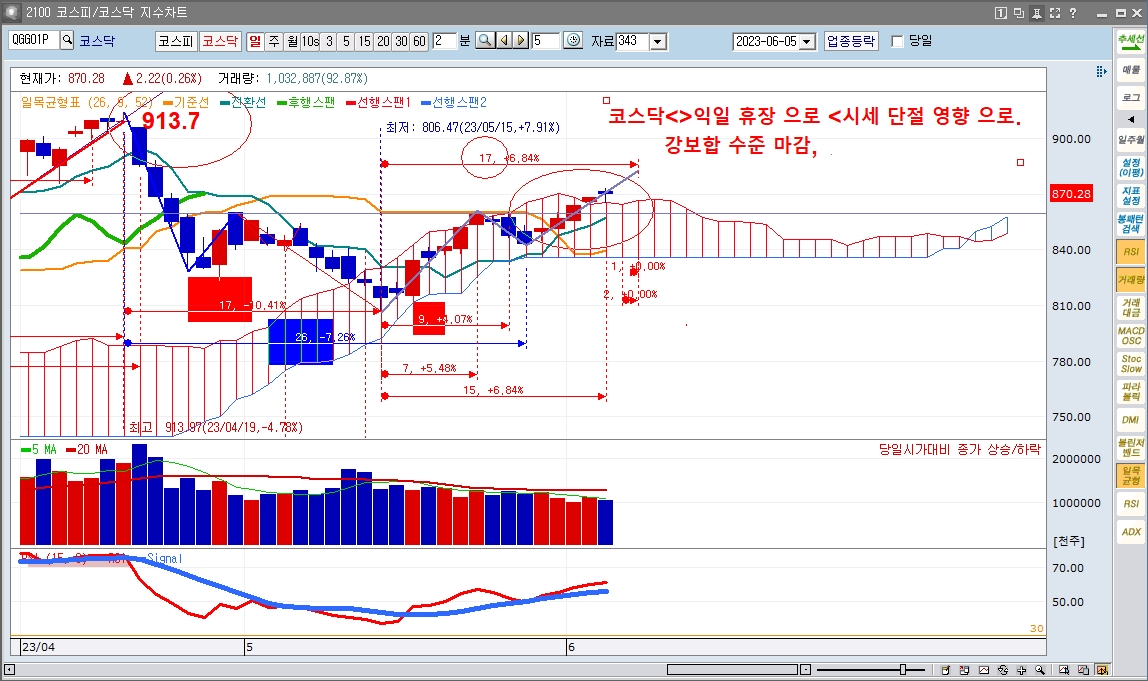The height and width of the screenshot is (681, 1148).
Task: Click the 추세선 trendline tool icon
Action: coord(1131,41)
